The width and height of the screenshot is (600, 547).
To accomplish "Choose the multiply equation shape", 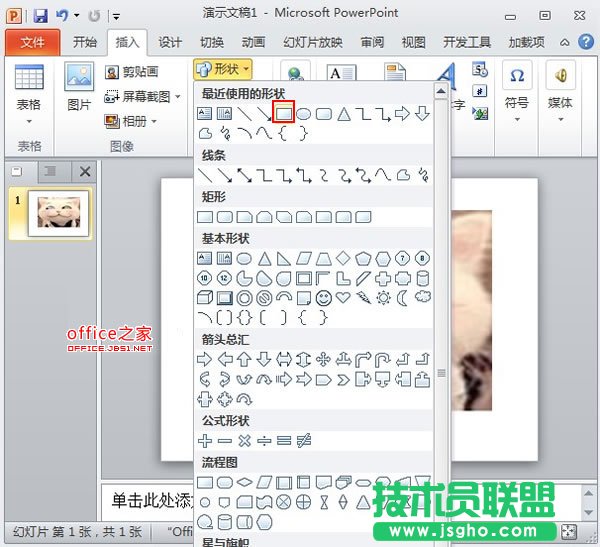I will pyautogui.click(x=245, y=441).
